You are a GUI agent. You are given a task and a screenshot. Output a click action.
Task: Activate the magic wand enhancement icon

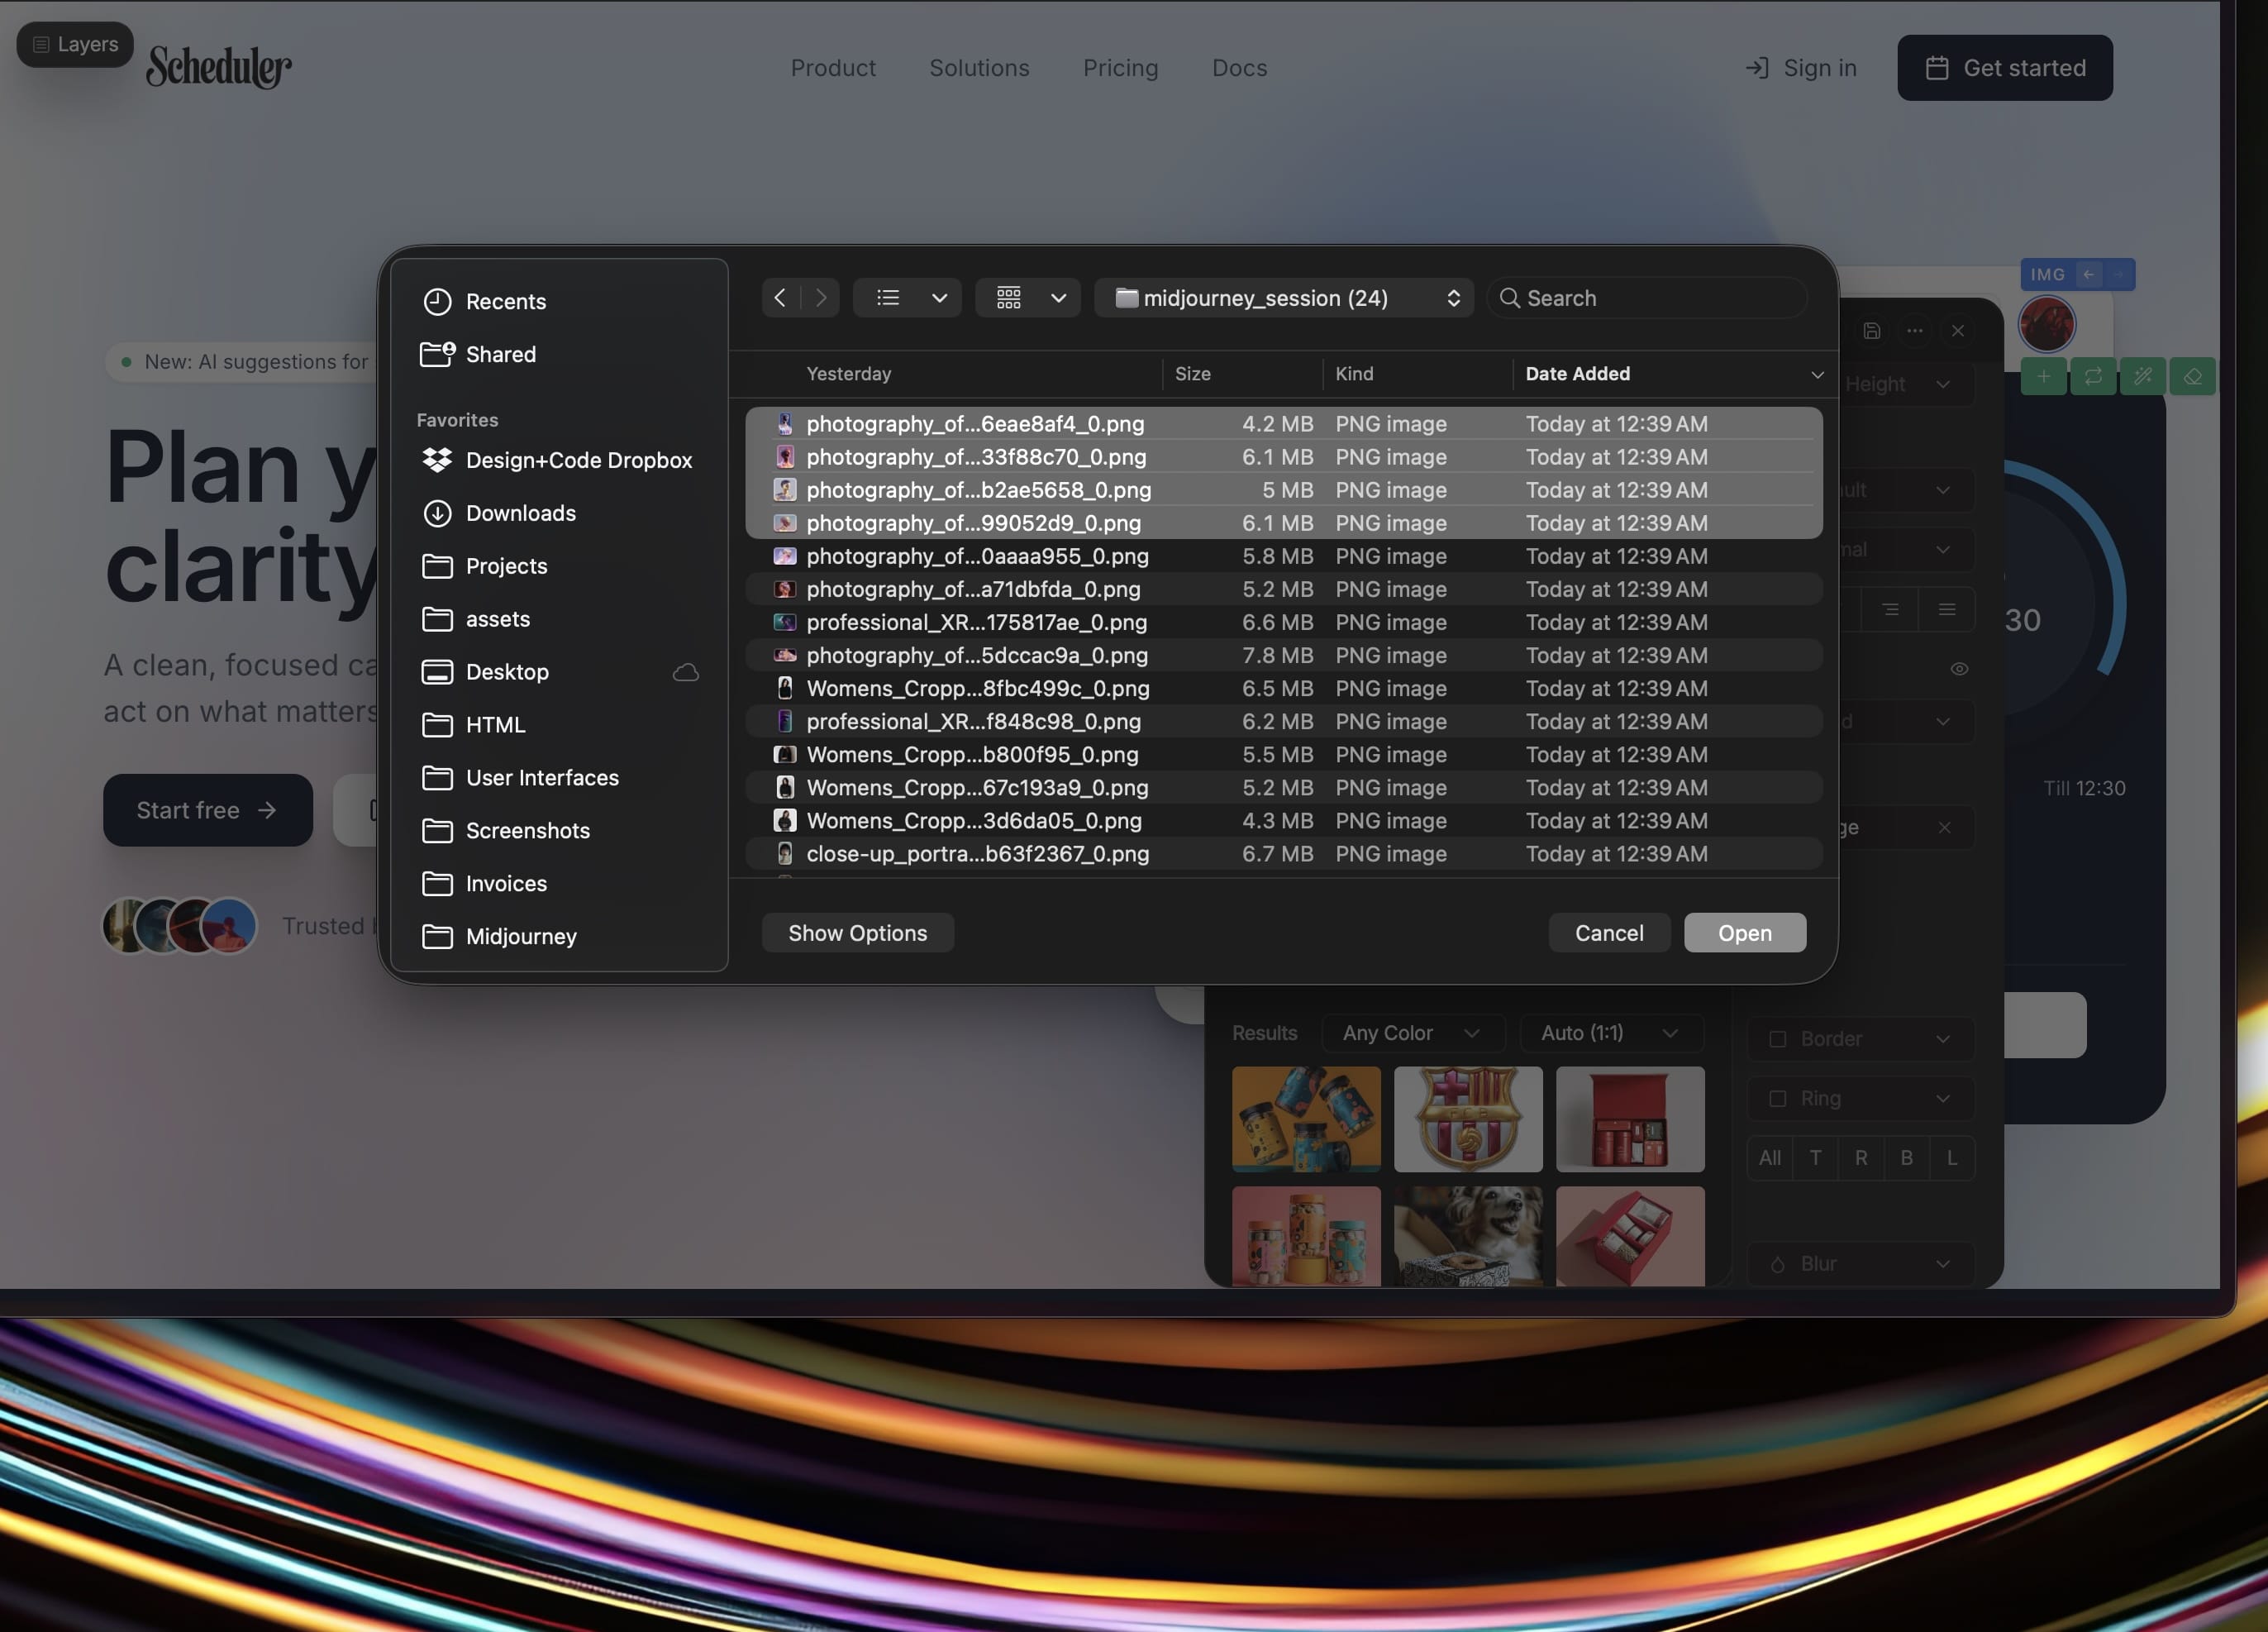[x=2143, y=376]
